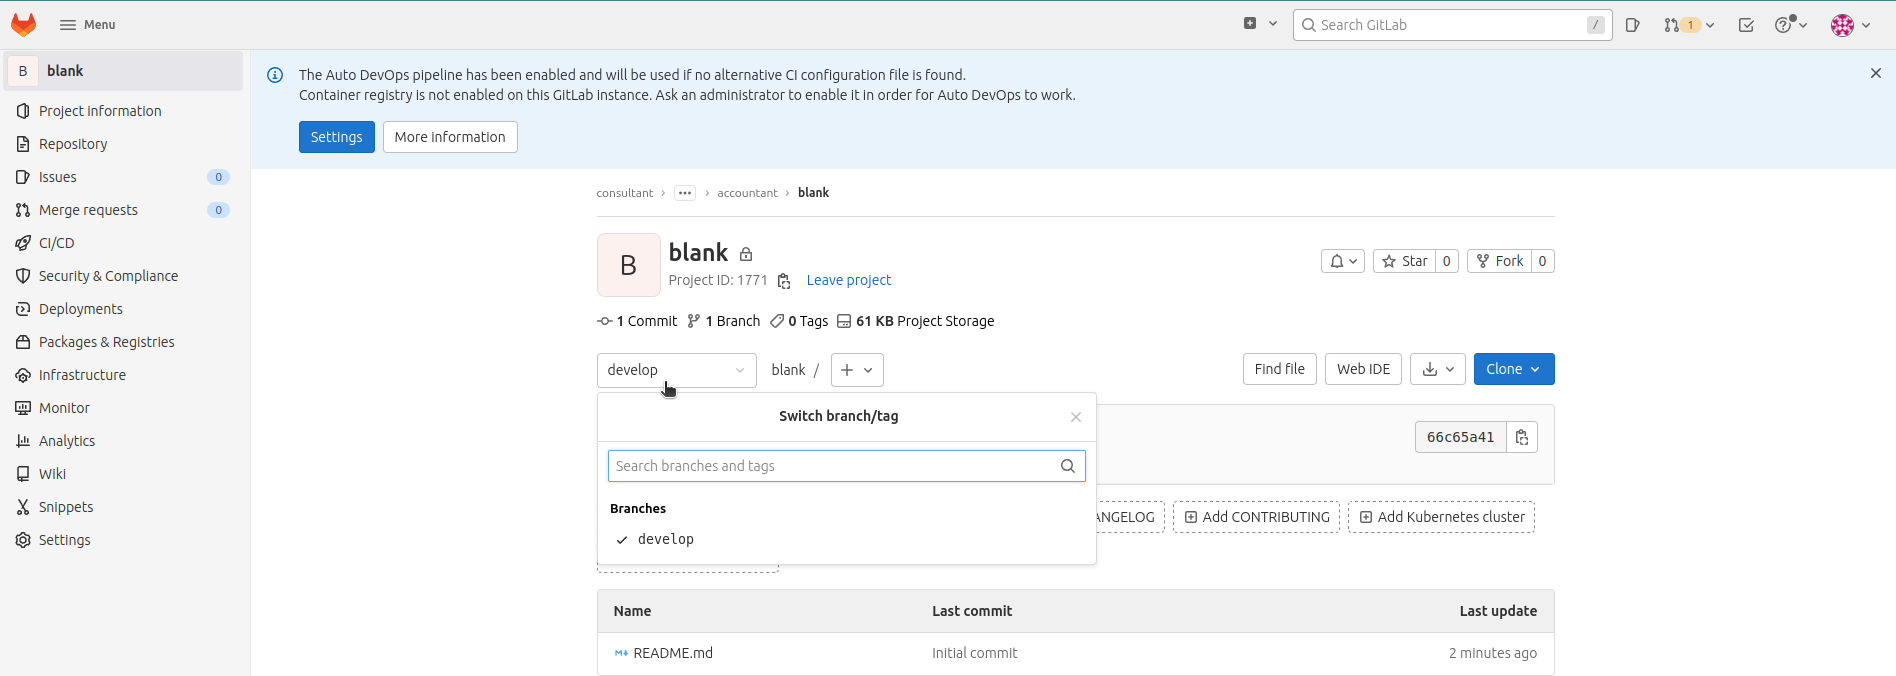Open the notification bell dropdown

click(x=1343, y=261)
